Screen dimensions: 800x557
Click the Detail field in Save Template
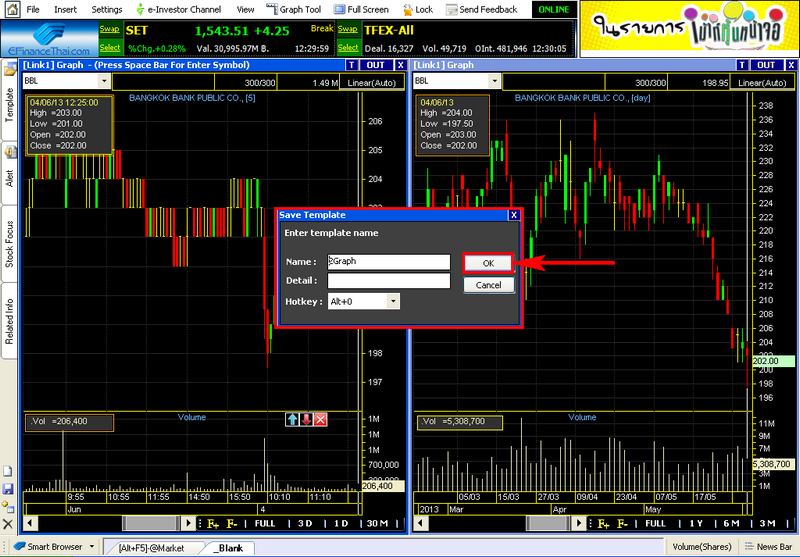click(x=389, y=281)
